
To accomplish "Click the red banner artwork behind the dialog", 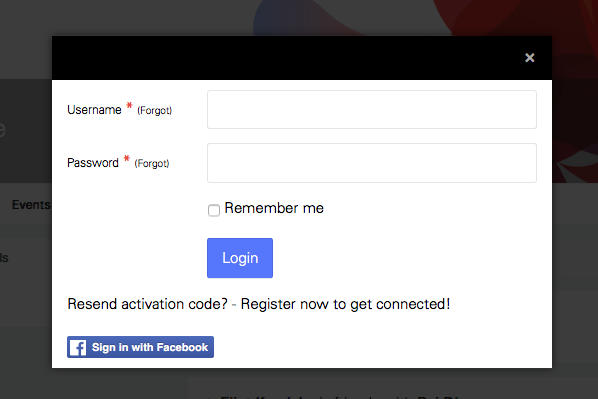I will coord(575,114).
